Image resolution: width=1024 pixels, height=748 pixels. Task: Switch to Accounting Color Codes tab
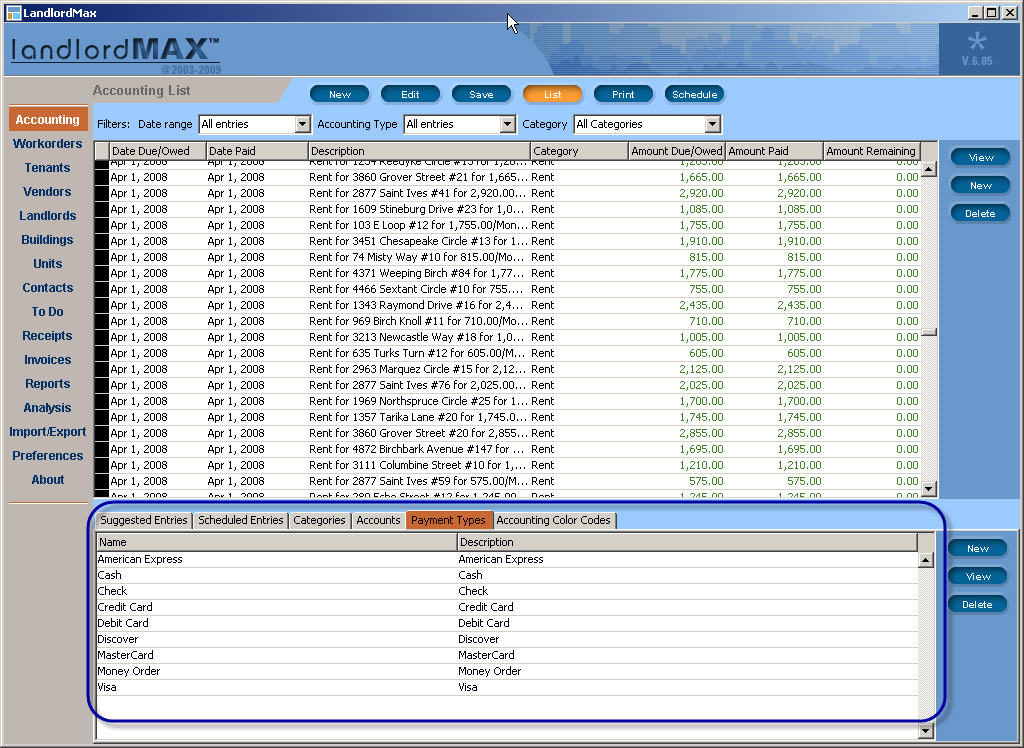click(554, 520)
